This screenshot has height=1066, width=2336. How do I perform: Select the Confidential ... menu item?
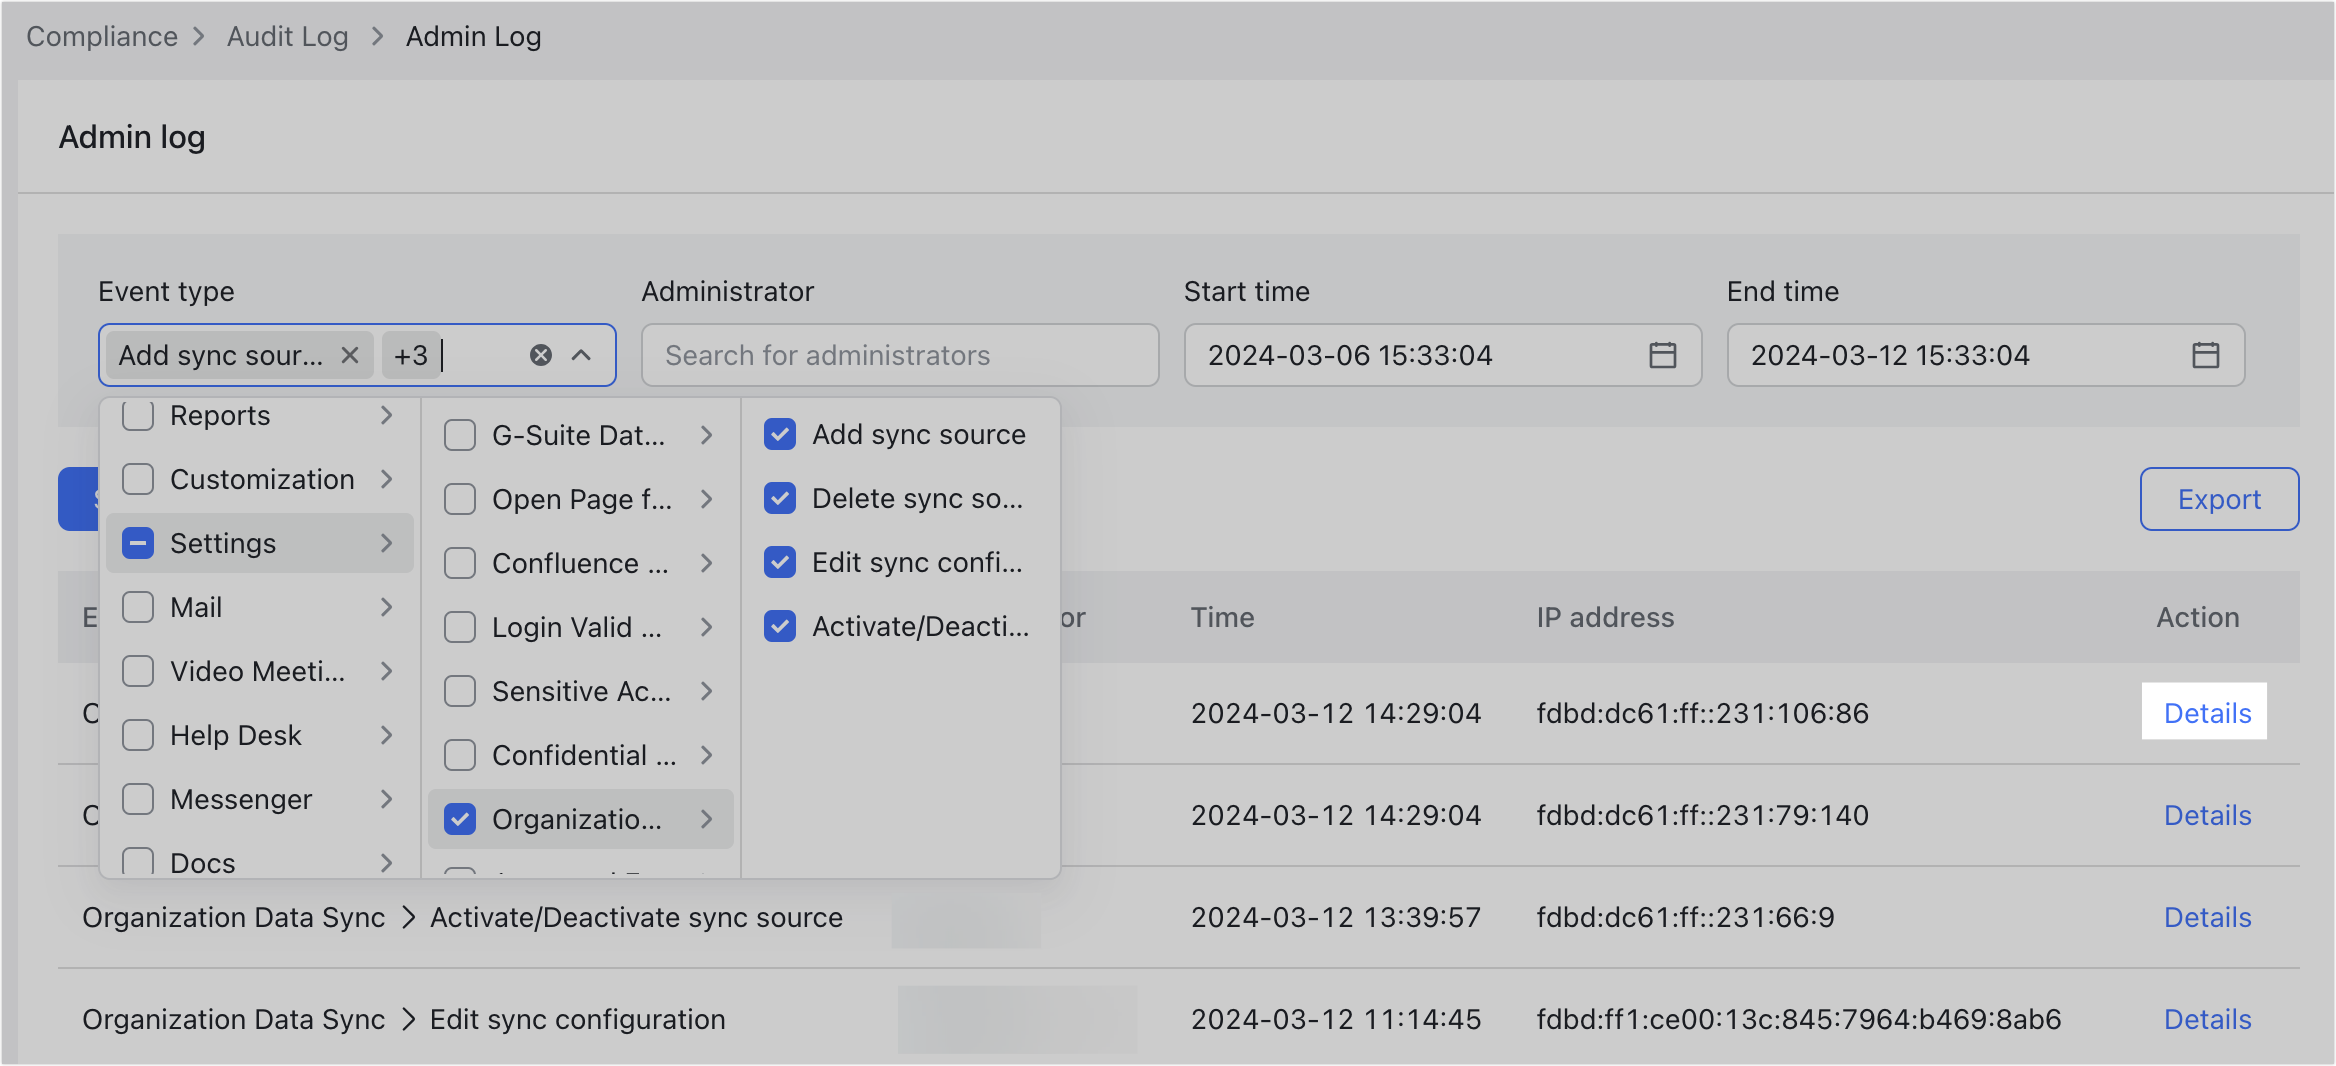tap(581, 755)
